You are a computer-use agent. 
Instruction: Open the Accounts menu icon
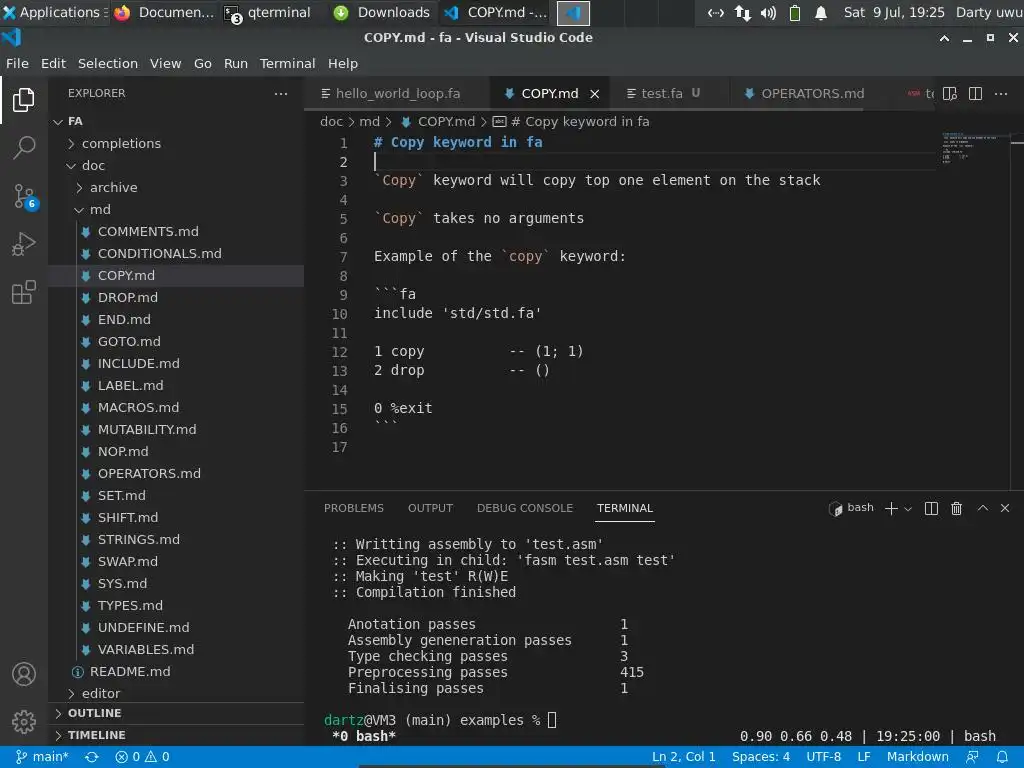click(24, 674)
